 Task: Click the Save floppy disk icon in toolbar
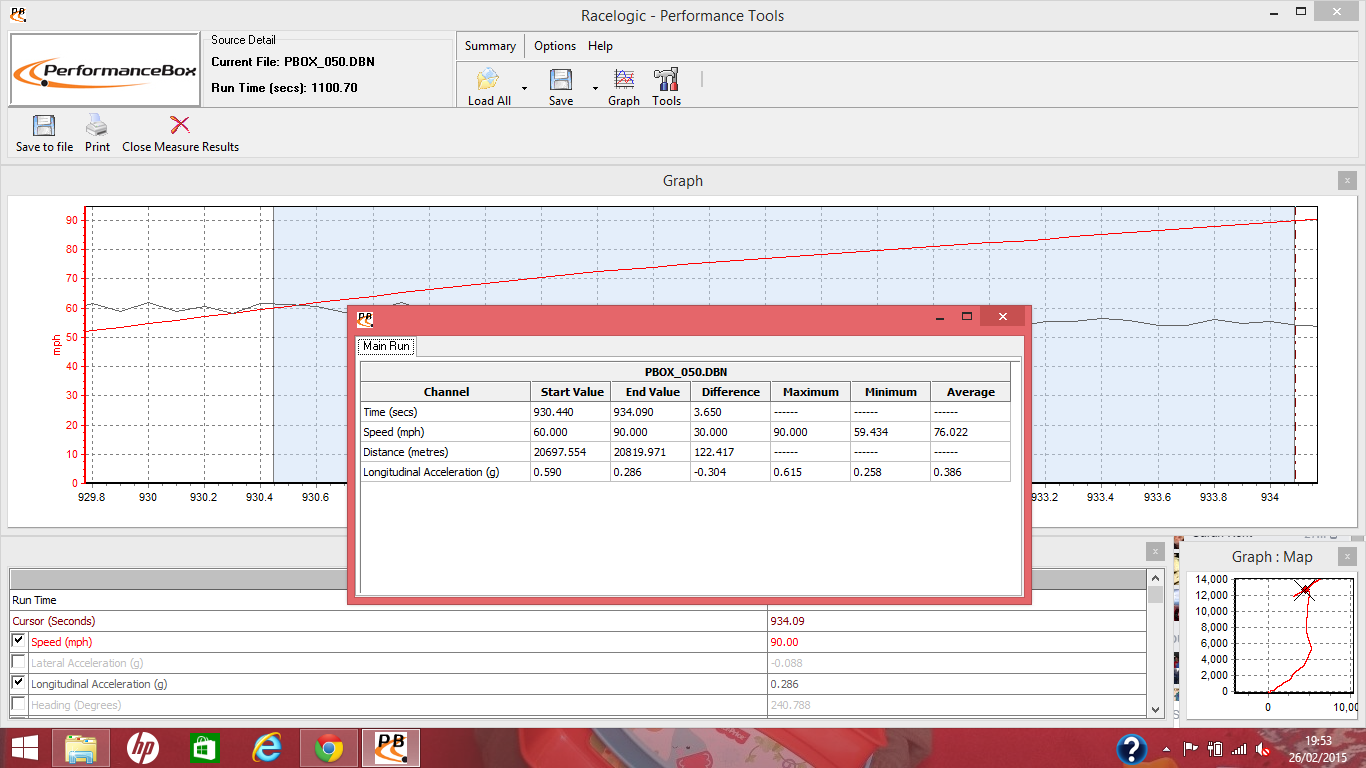[x=561, y=80]
